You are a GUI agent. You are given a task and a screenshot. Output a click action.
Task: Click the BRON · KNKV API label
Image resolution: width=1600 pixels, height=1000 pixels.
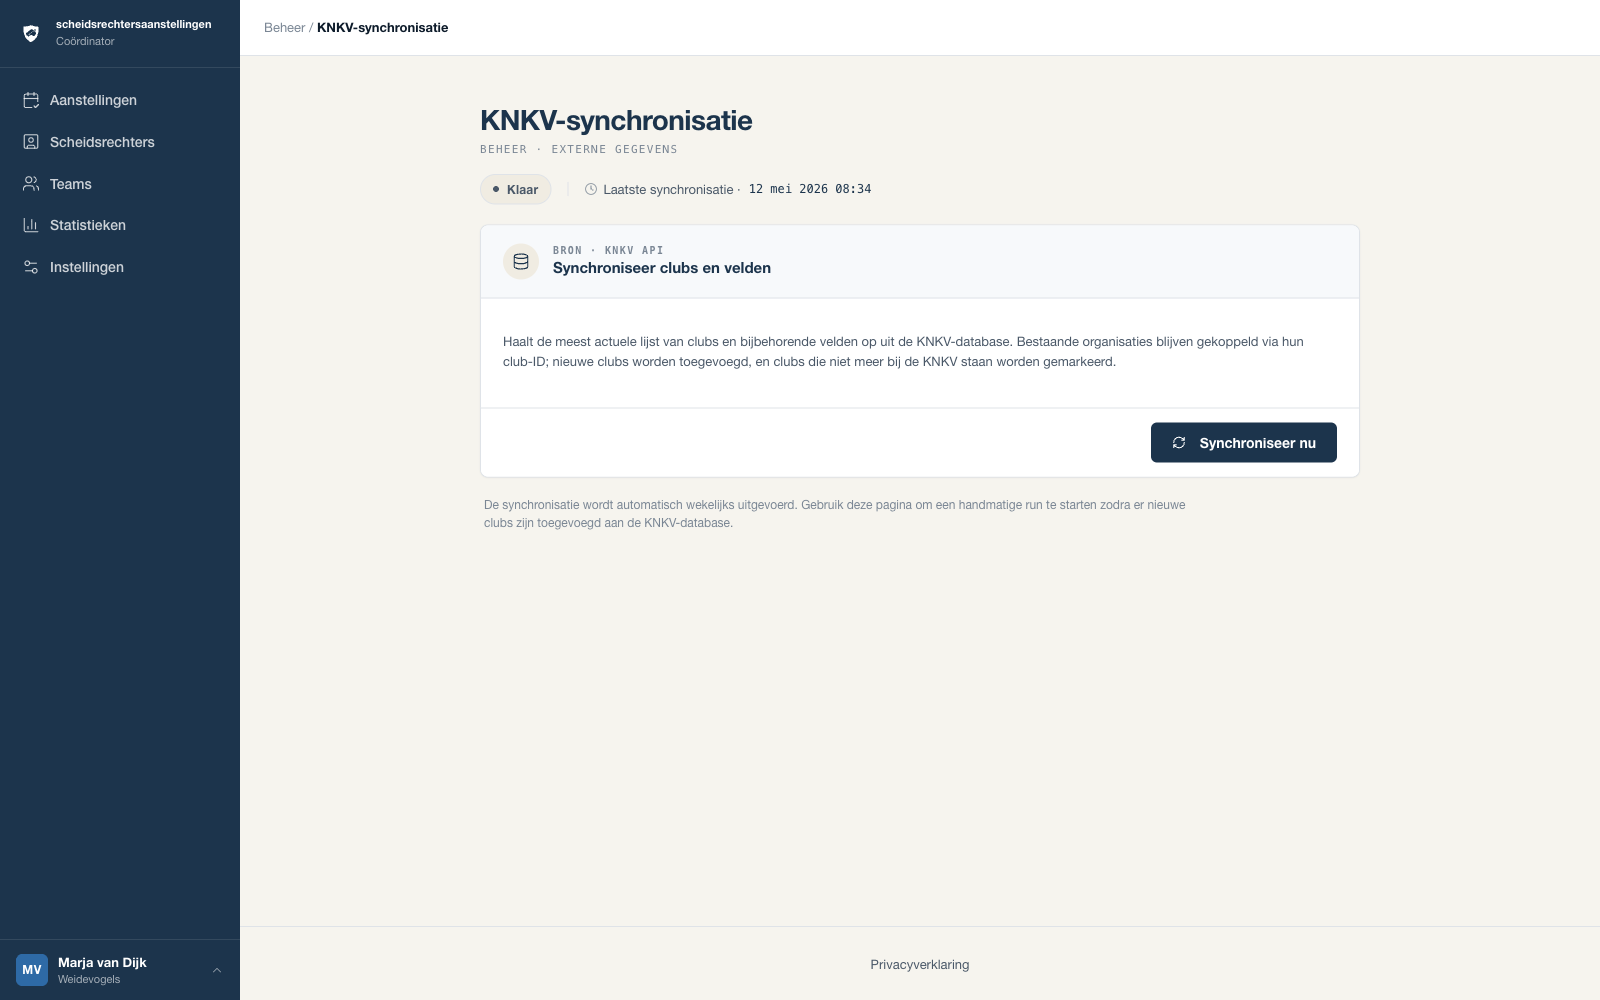pos(608,250)
